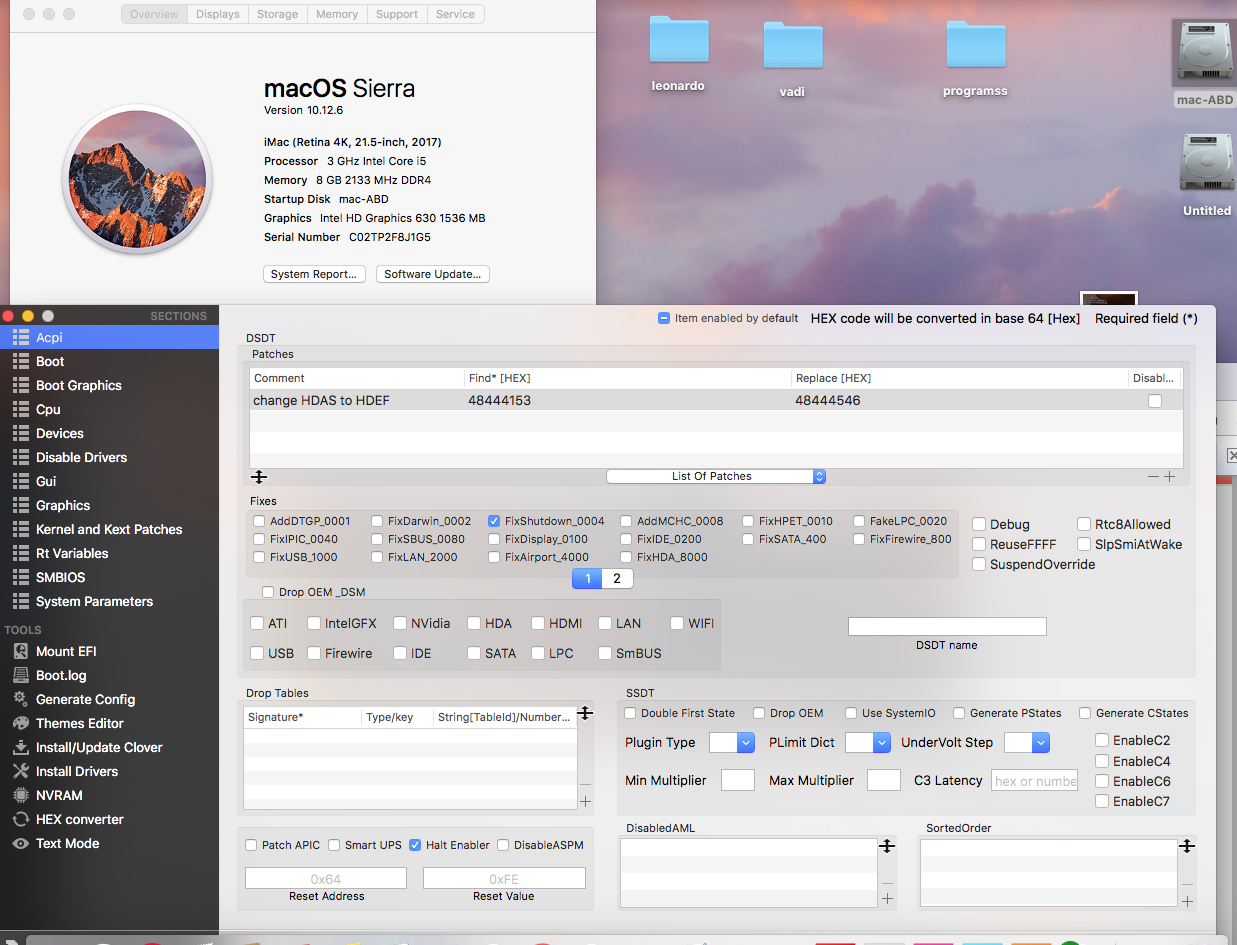
Task: Open the UnderVolt Step dropdown
Action: click(x=1027, y=742)
